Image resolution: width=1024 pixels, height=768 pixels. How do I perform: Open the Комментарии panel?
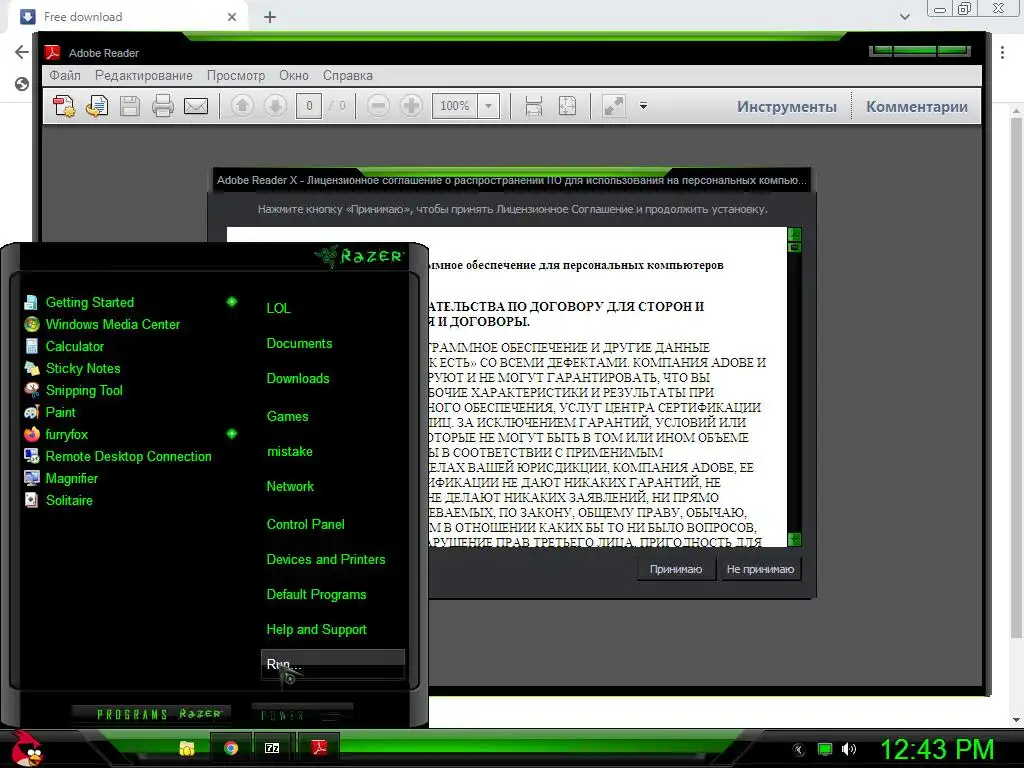tap(916, 106)
